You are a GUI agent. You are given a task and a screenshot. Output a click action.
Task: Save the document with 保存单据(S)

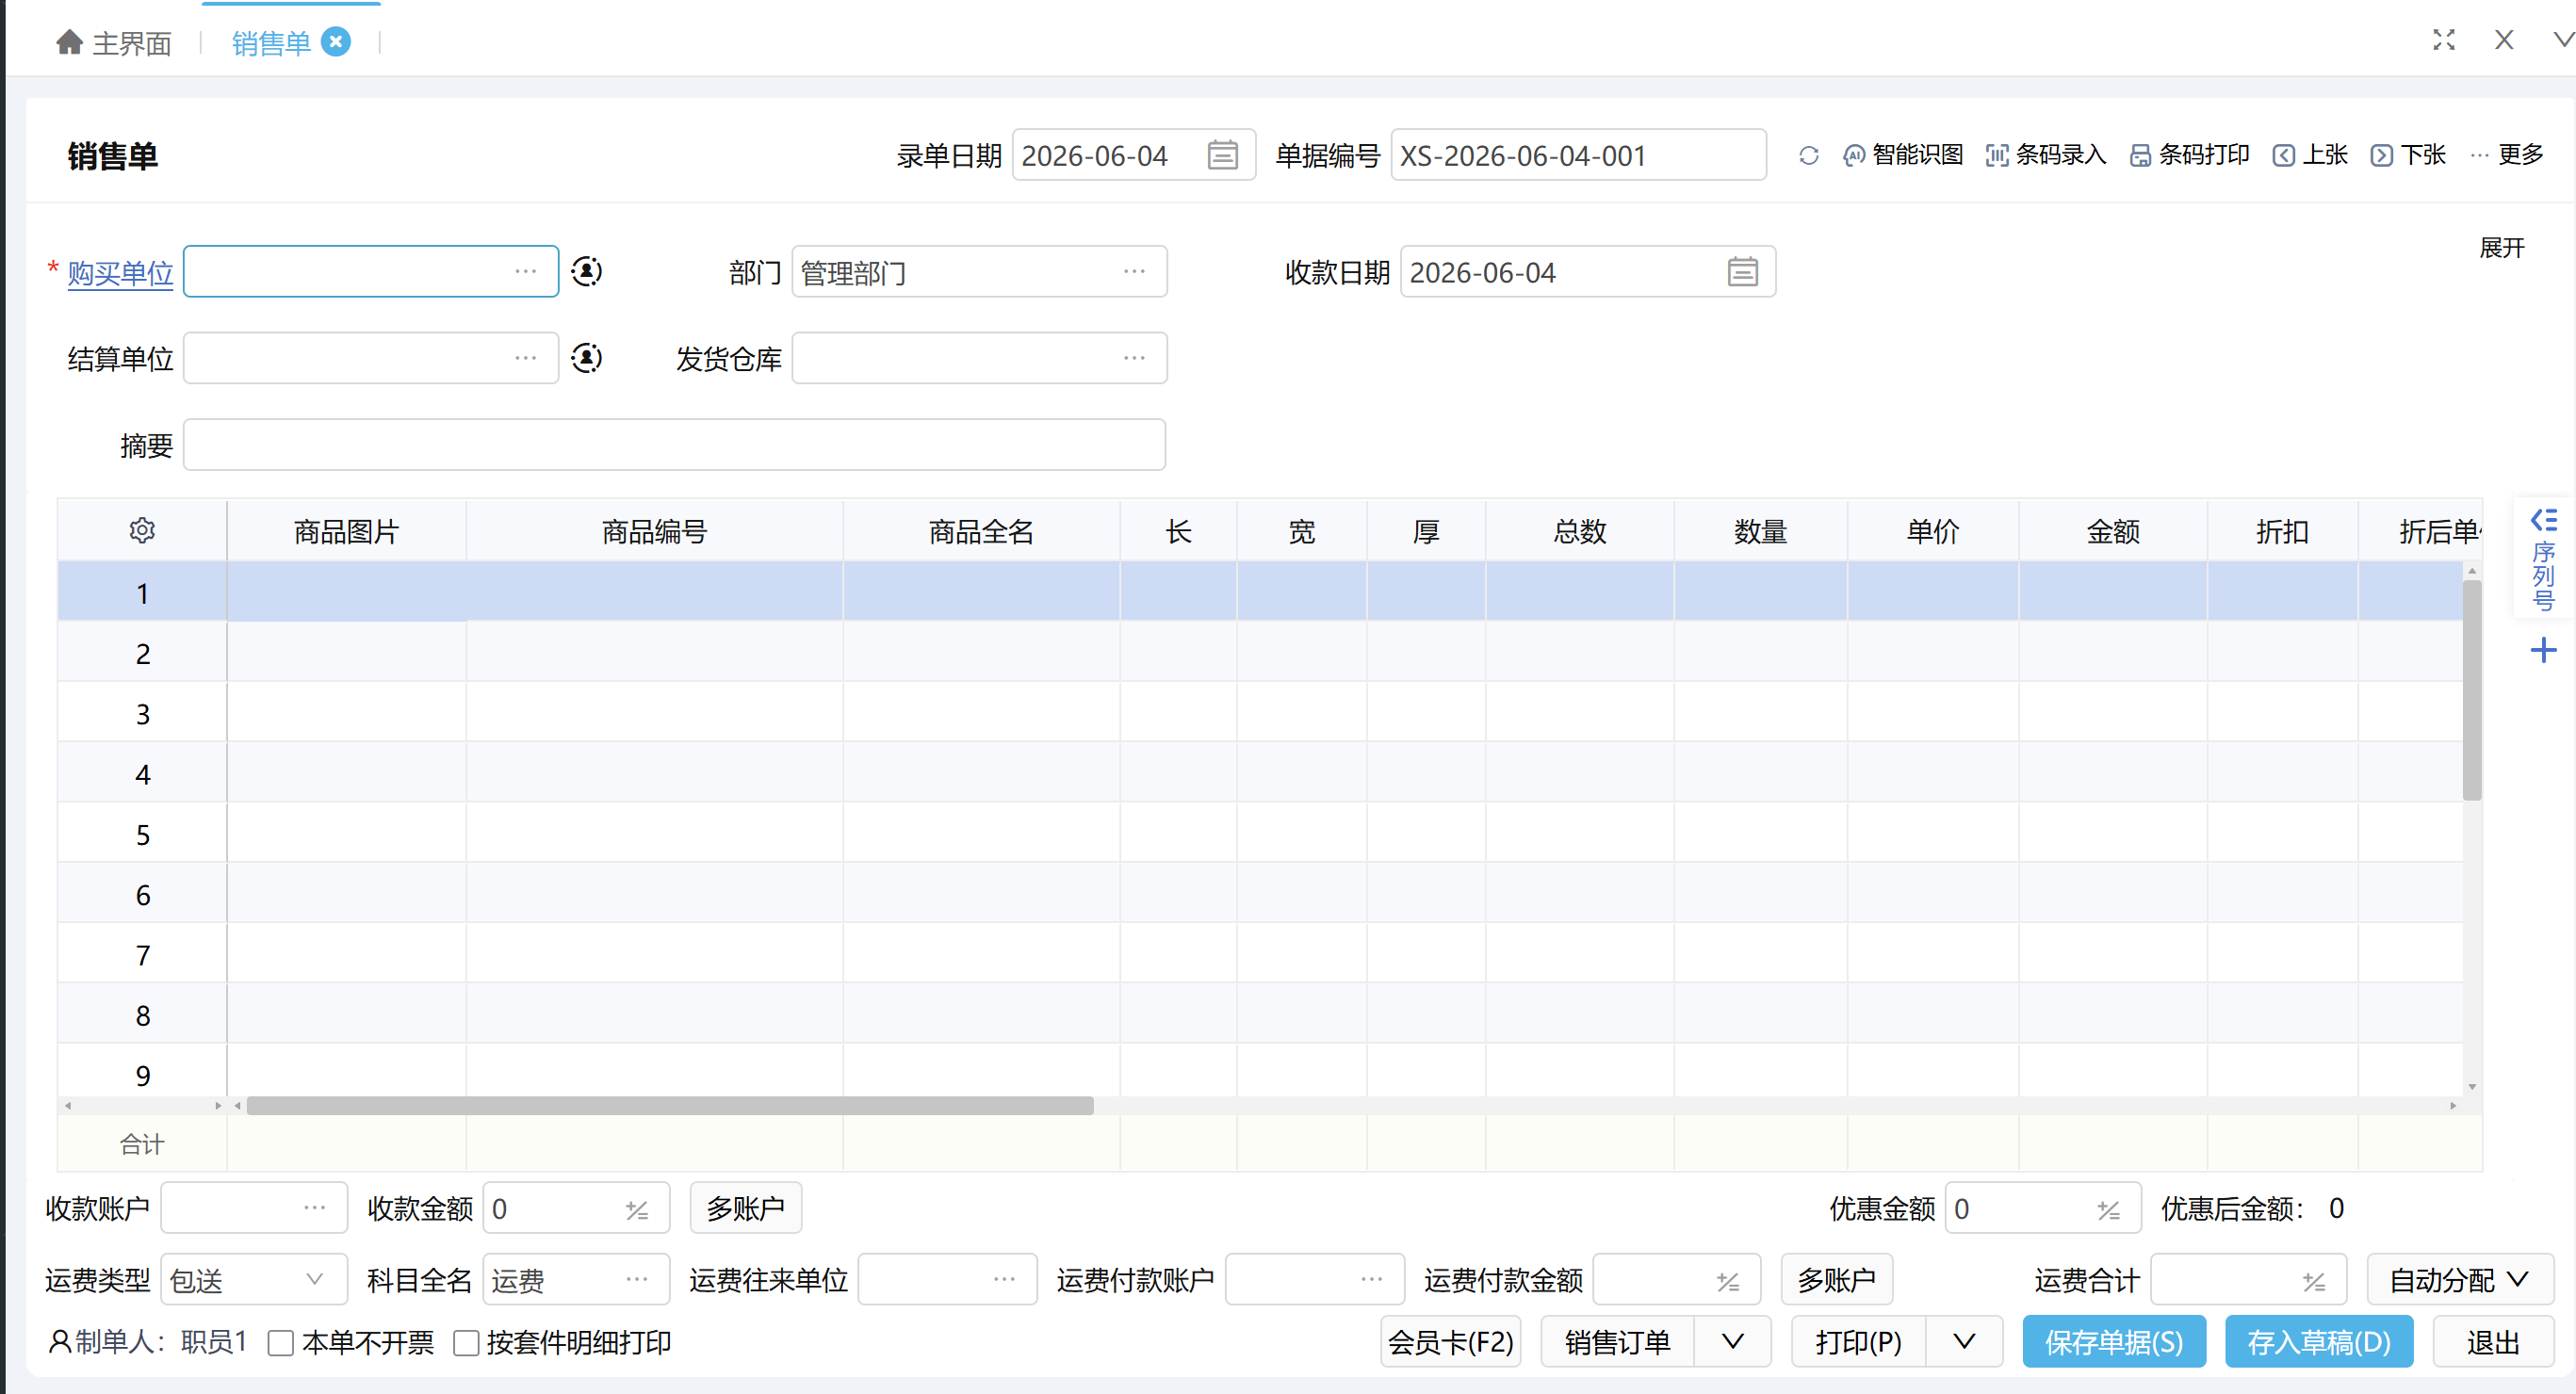point(2114,1342)
